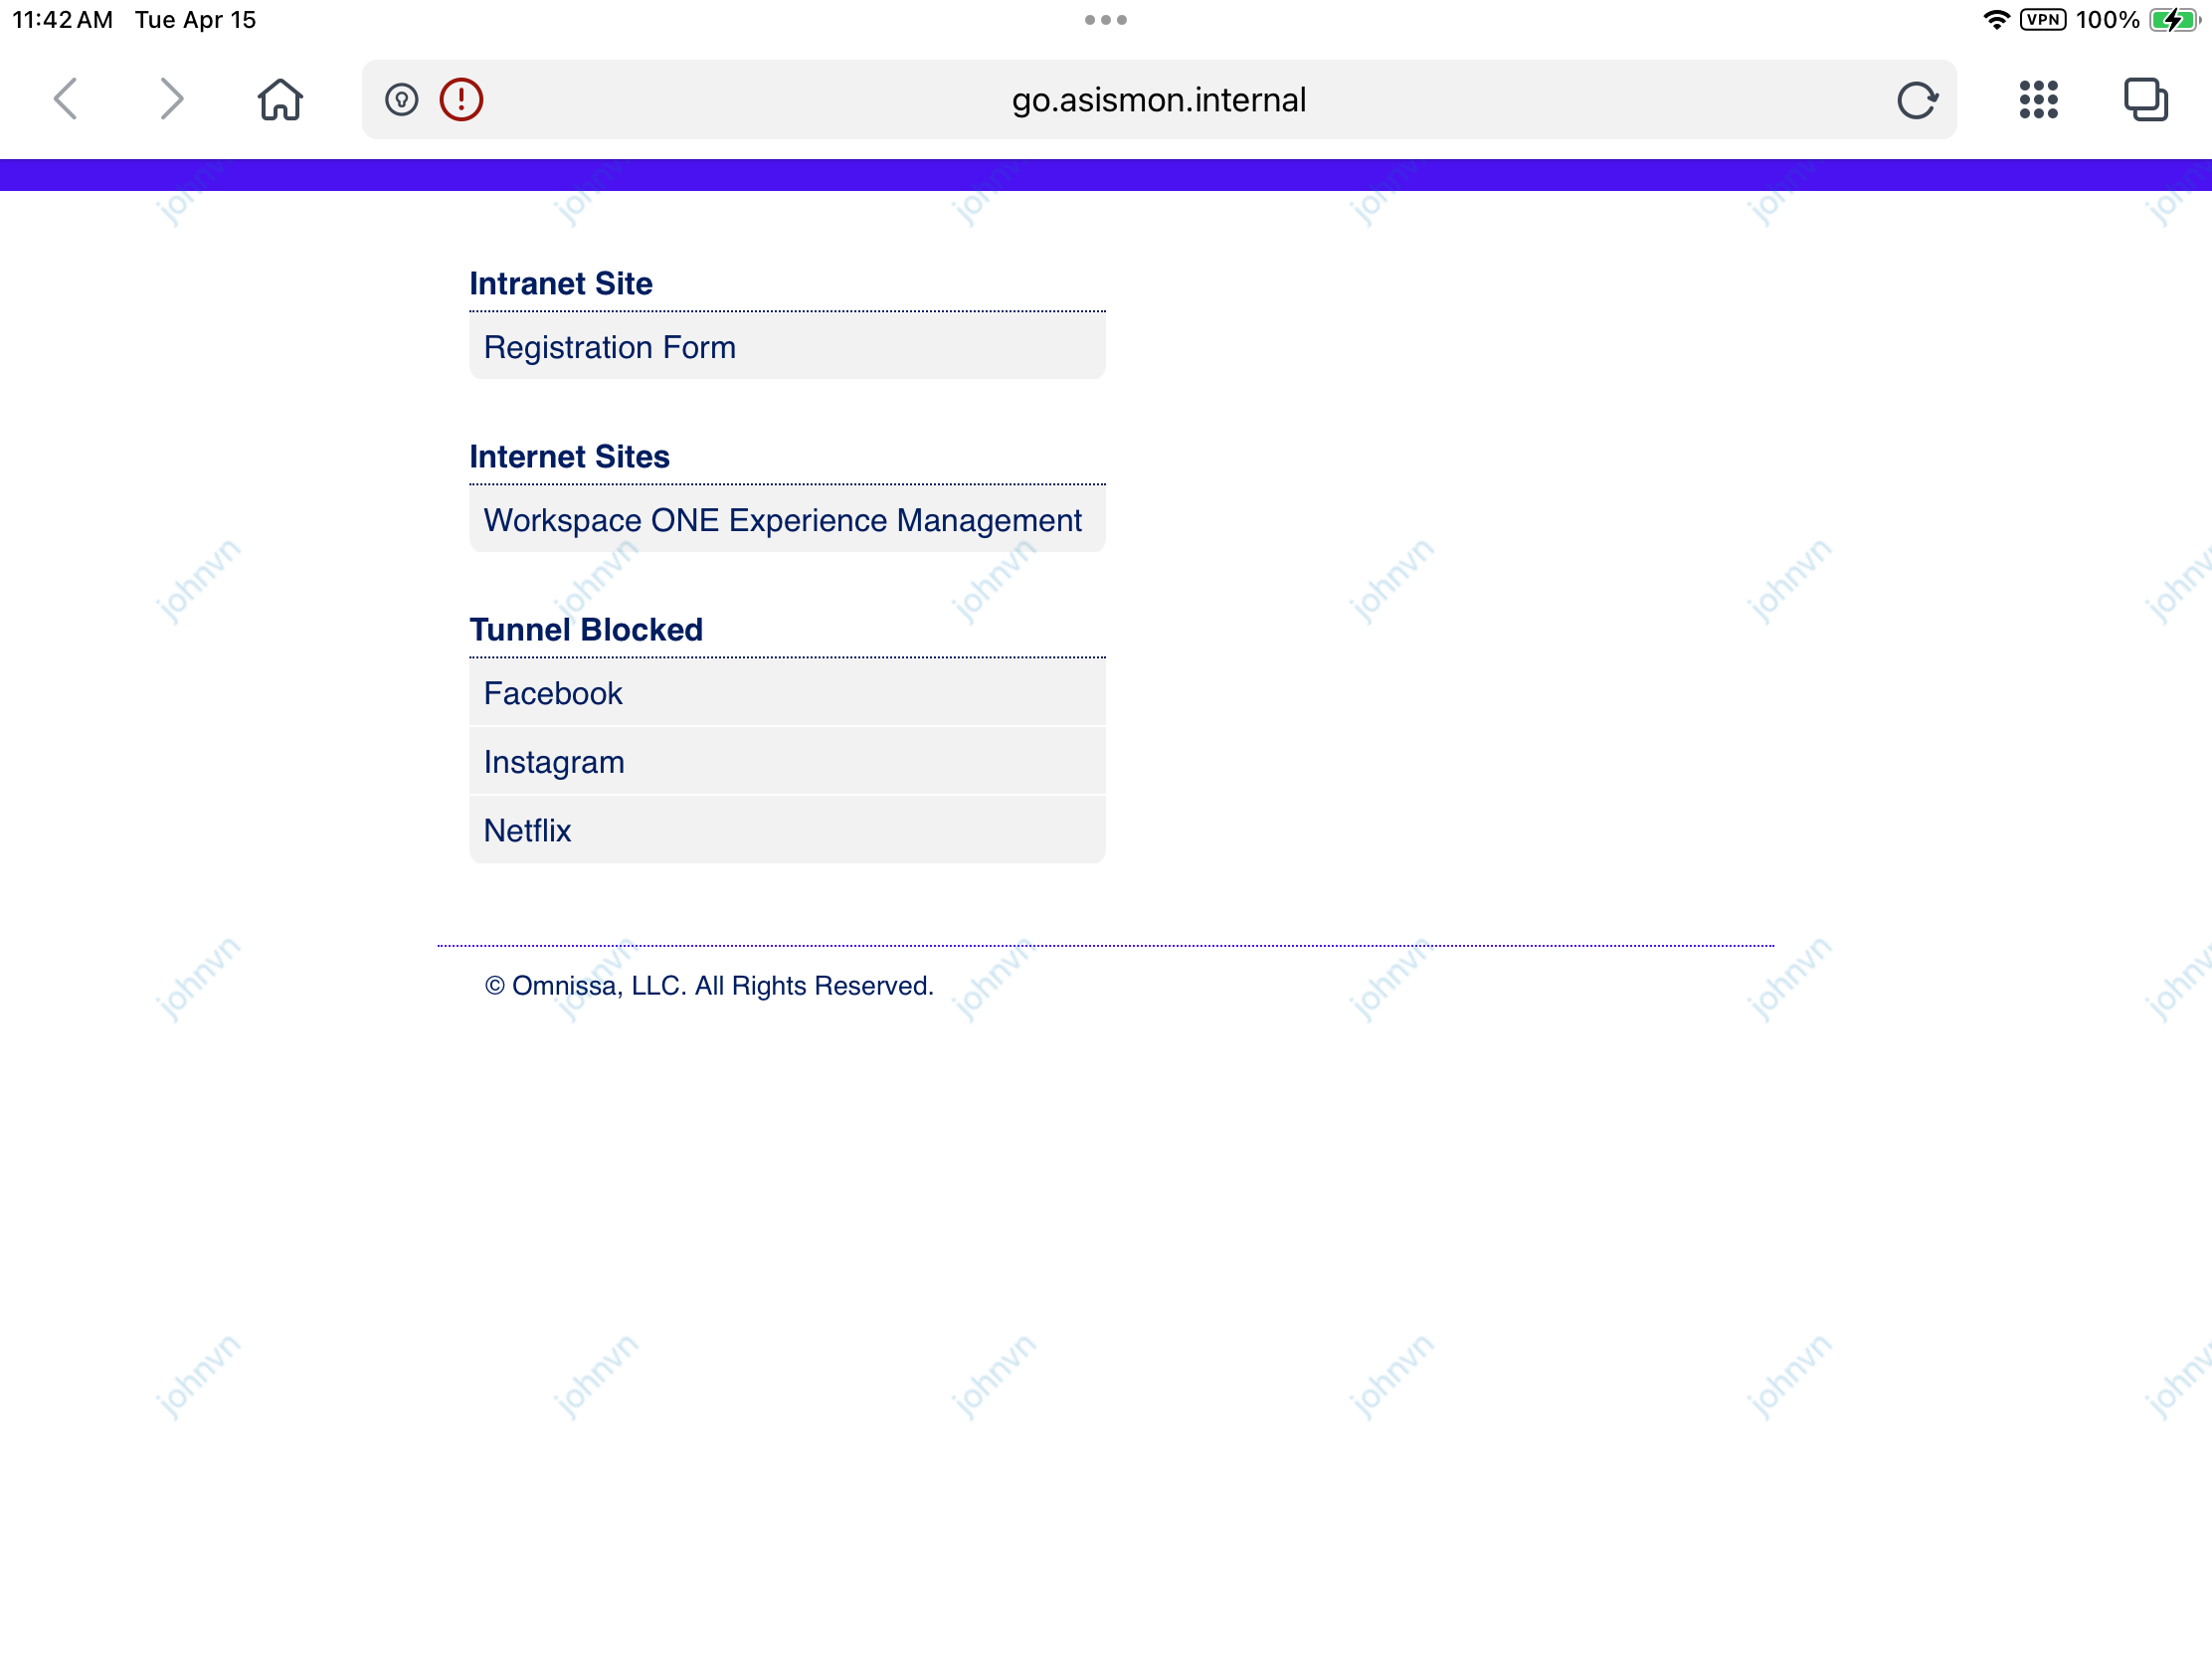The image size is (2212, 1659).
Task: Open the apps grid menu
Action: click(2037, 99)
